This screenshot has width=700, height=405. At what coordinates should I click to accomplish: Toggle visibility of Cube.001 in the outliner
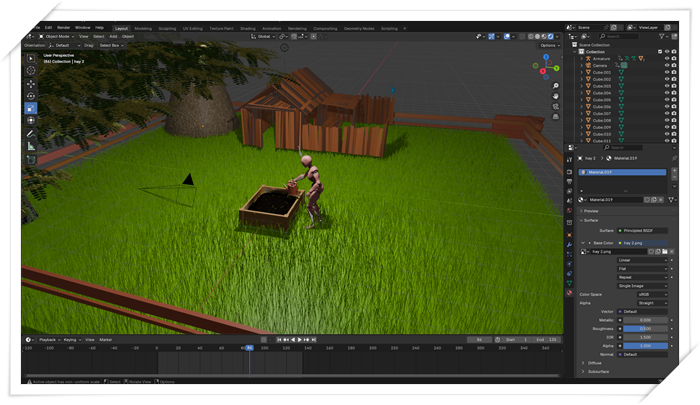(x=665, y=72)
